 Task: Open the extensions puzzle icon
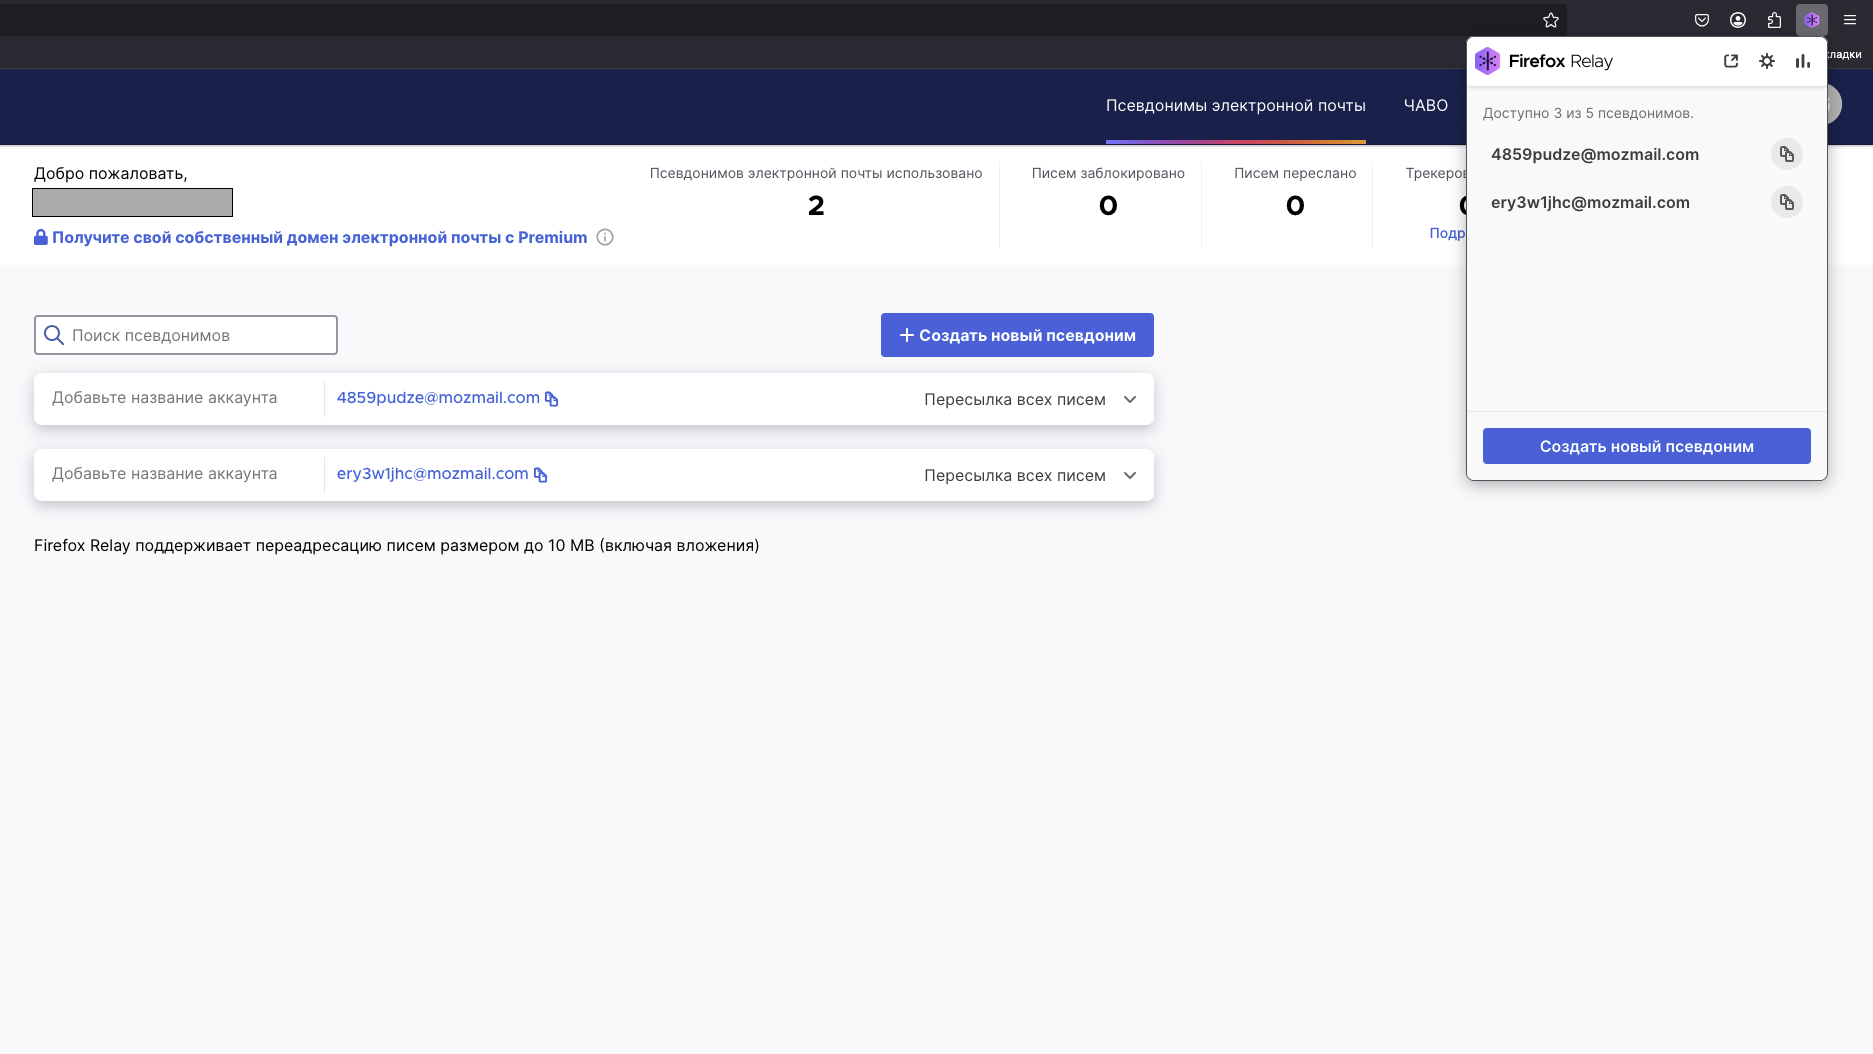(1774, 20)
